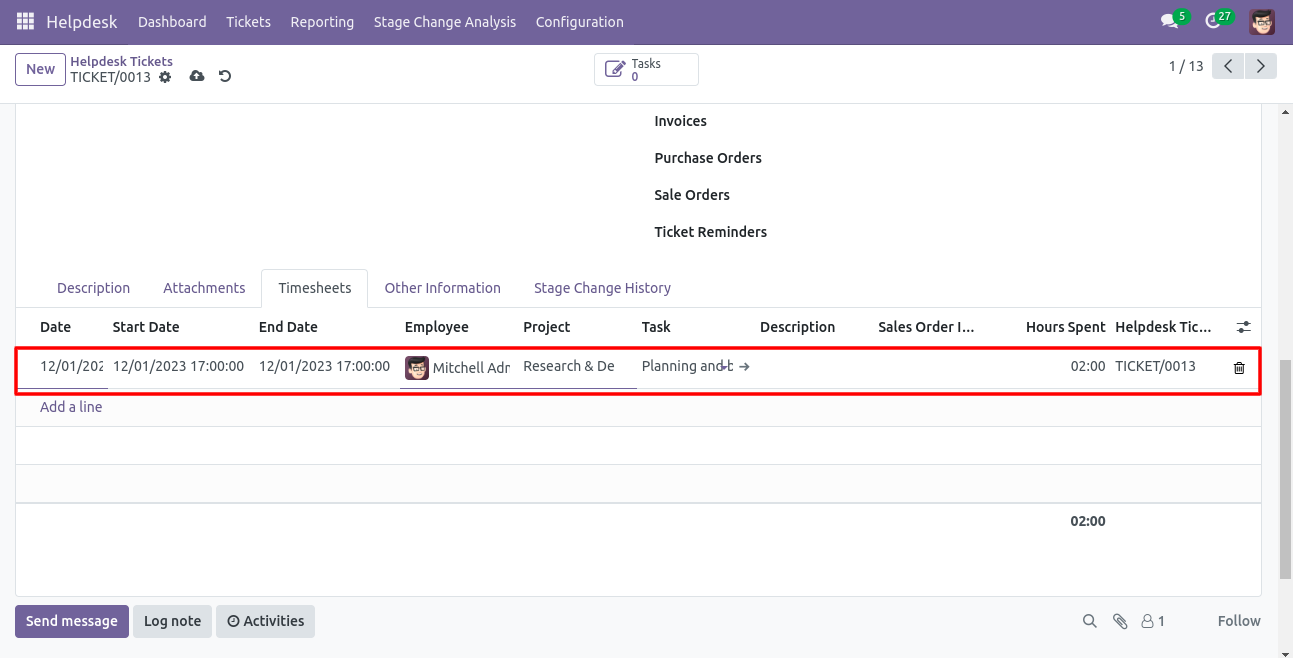
Task: Click the Invoices label
Action: tap(680, 121)
